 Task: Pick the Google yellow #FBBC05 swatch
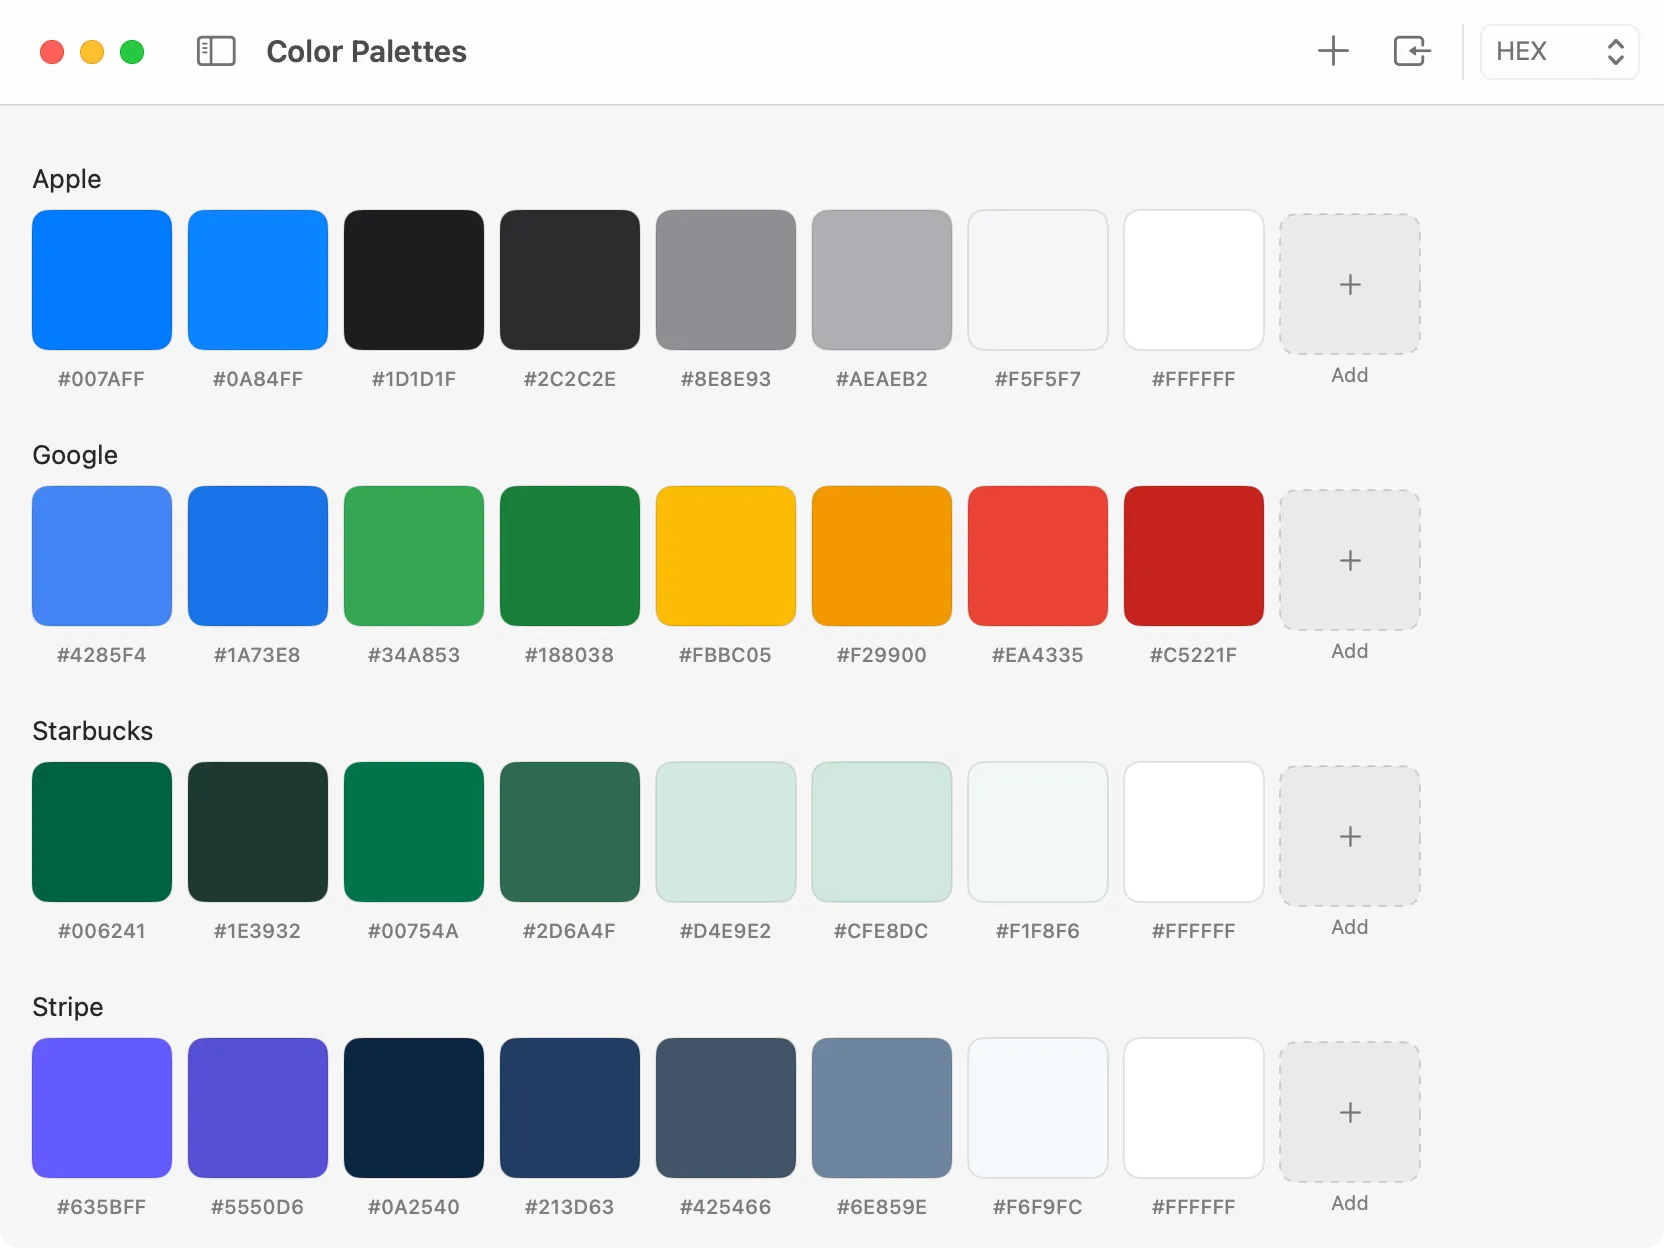pyautogui.click(x=726, y=556)
